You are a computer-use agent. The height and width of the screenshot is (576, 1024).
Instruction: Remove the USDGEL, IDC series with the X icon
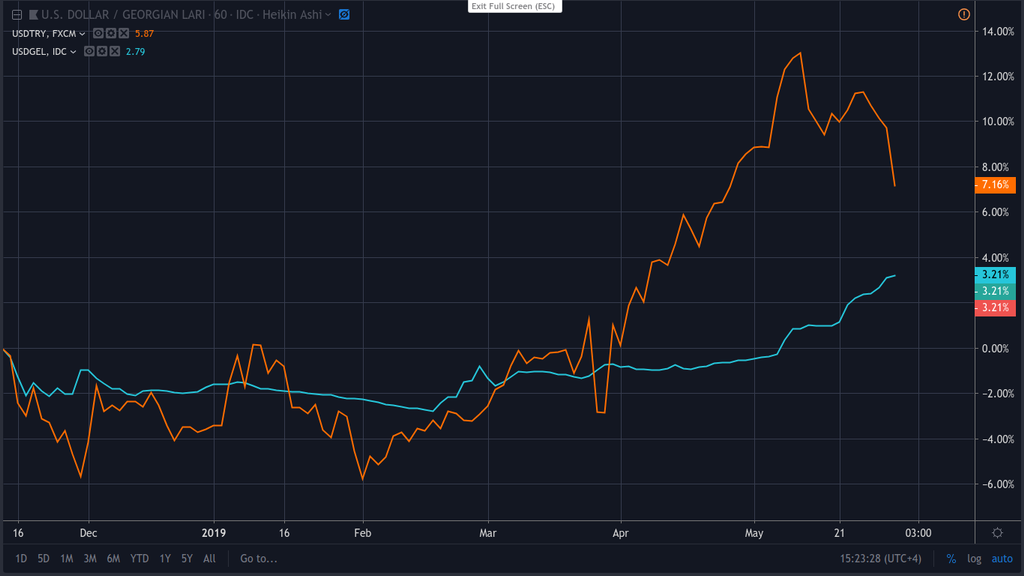point(115,52)
